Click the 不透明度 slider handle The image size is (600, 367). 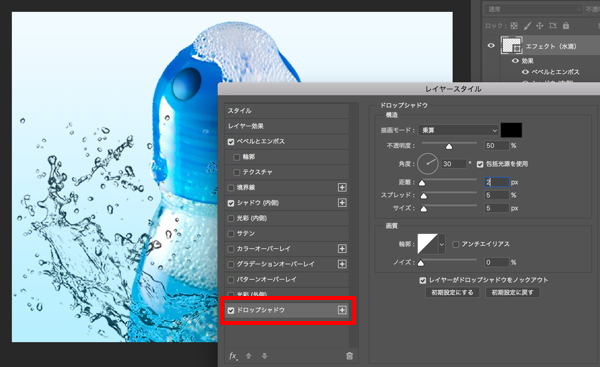(x=449, y=147)
